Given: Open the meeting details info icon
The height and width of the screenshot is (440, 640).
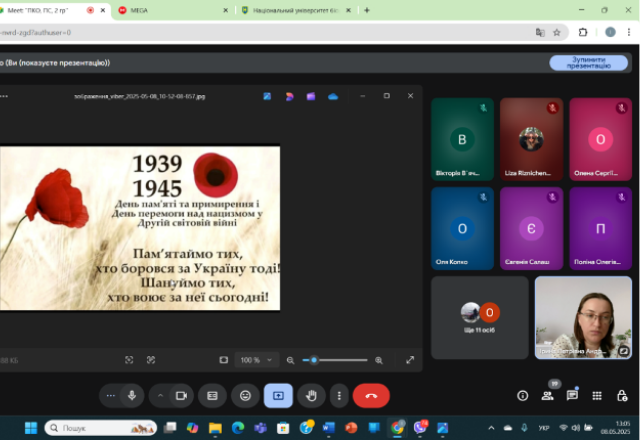Looking at the screenshot, I should click(522, 396).
